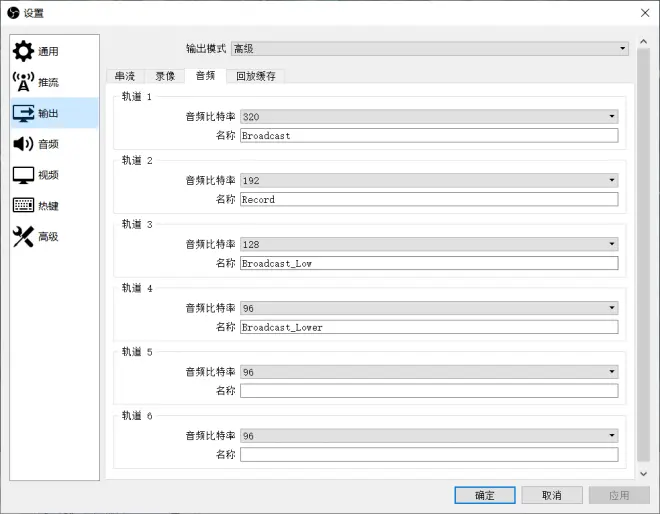The width and height of the screenshot is (660, 514).
Task: Click the 高级 advanced tools icon
Action: coord(23,237)
